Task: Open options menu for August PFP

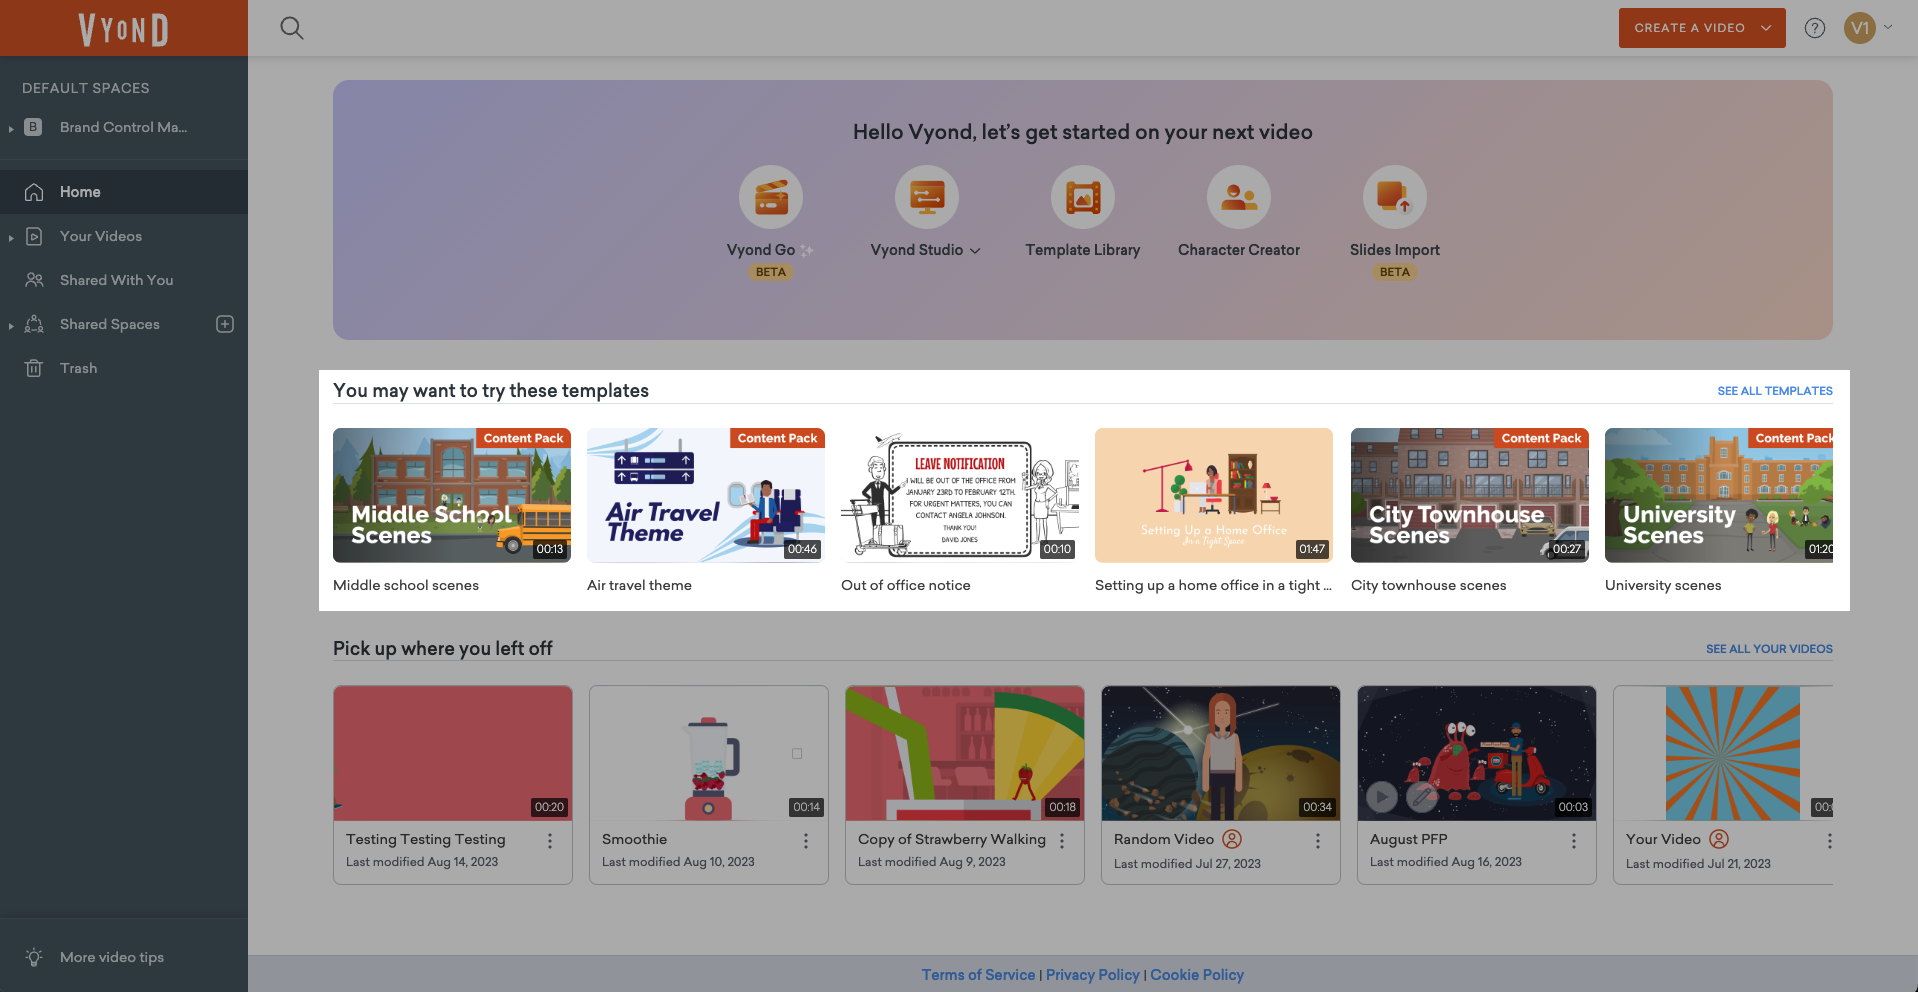Action: point(1574,841)
